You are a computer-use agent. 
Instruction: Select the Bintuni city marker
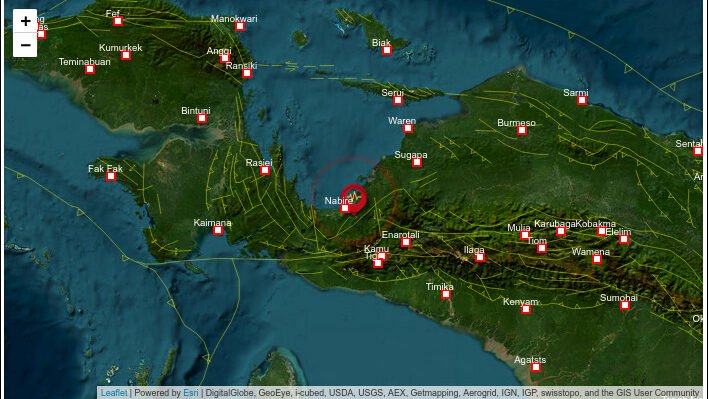202,118
